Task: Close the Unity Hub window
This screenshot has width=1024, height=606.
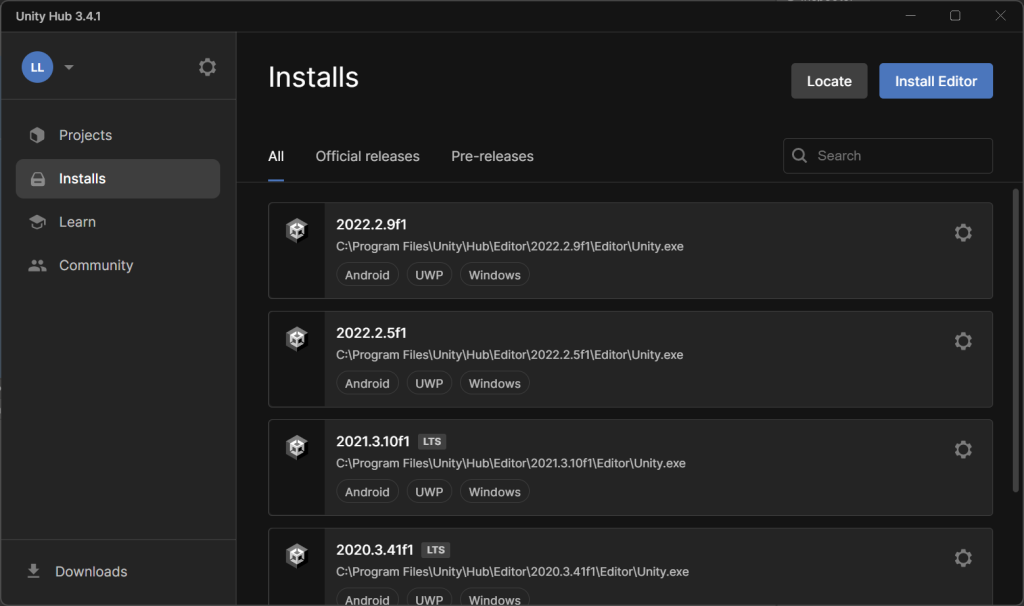Action: (x=1000, y=15)
